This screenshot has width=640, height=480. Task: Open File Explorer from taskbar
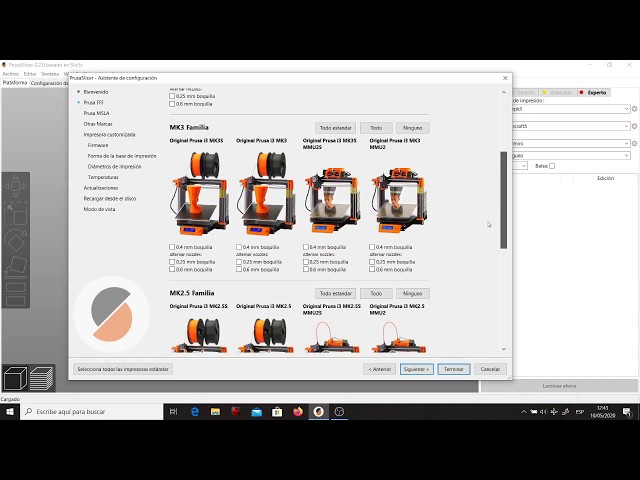215,412
